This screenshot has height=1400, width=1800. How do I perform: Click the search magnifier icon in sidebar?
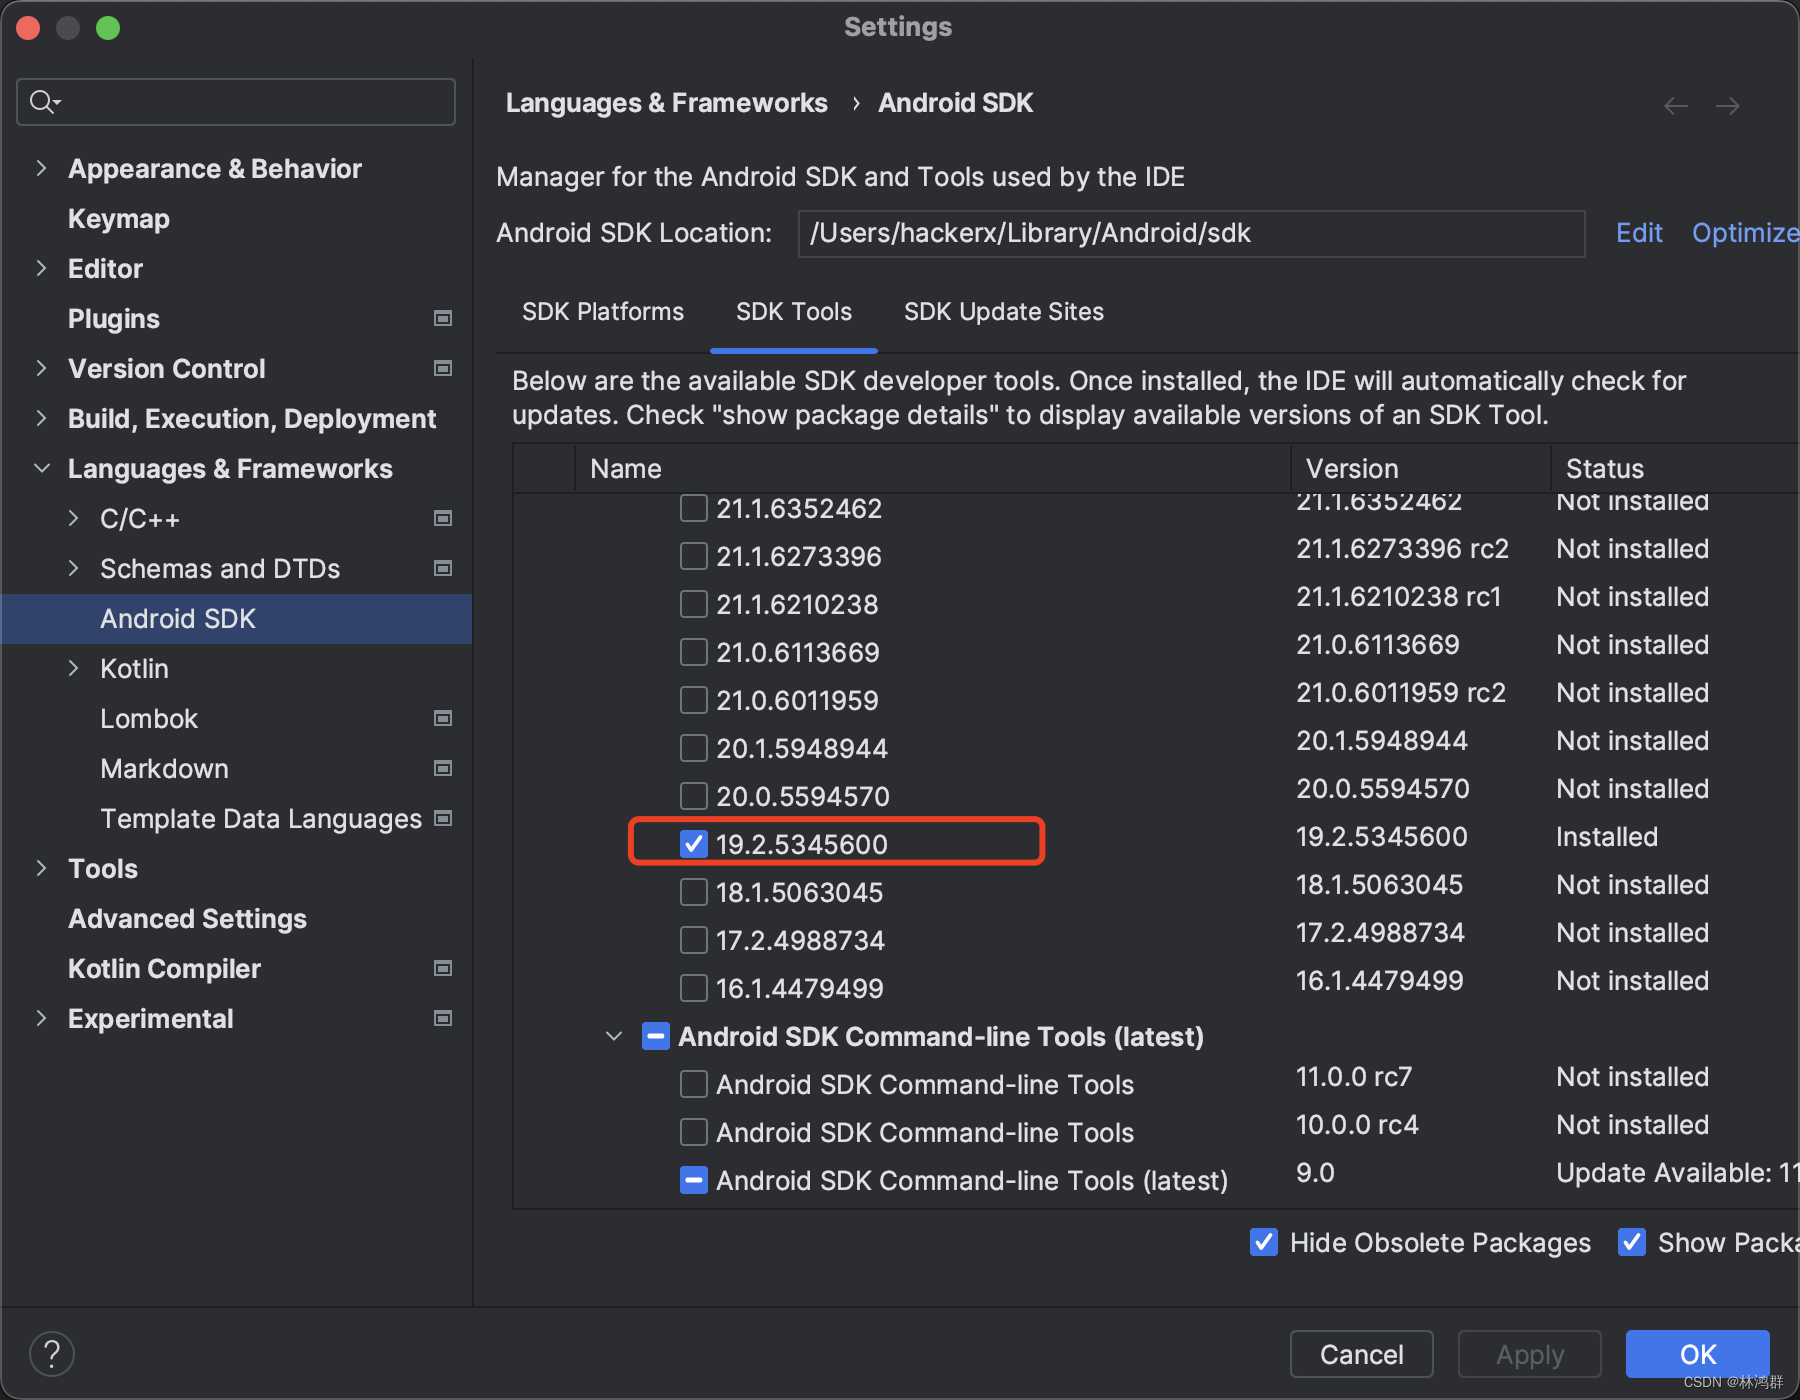pyautogui.click(x=43, y=102)
